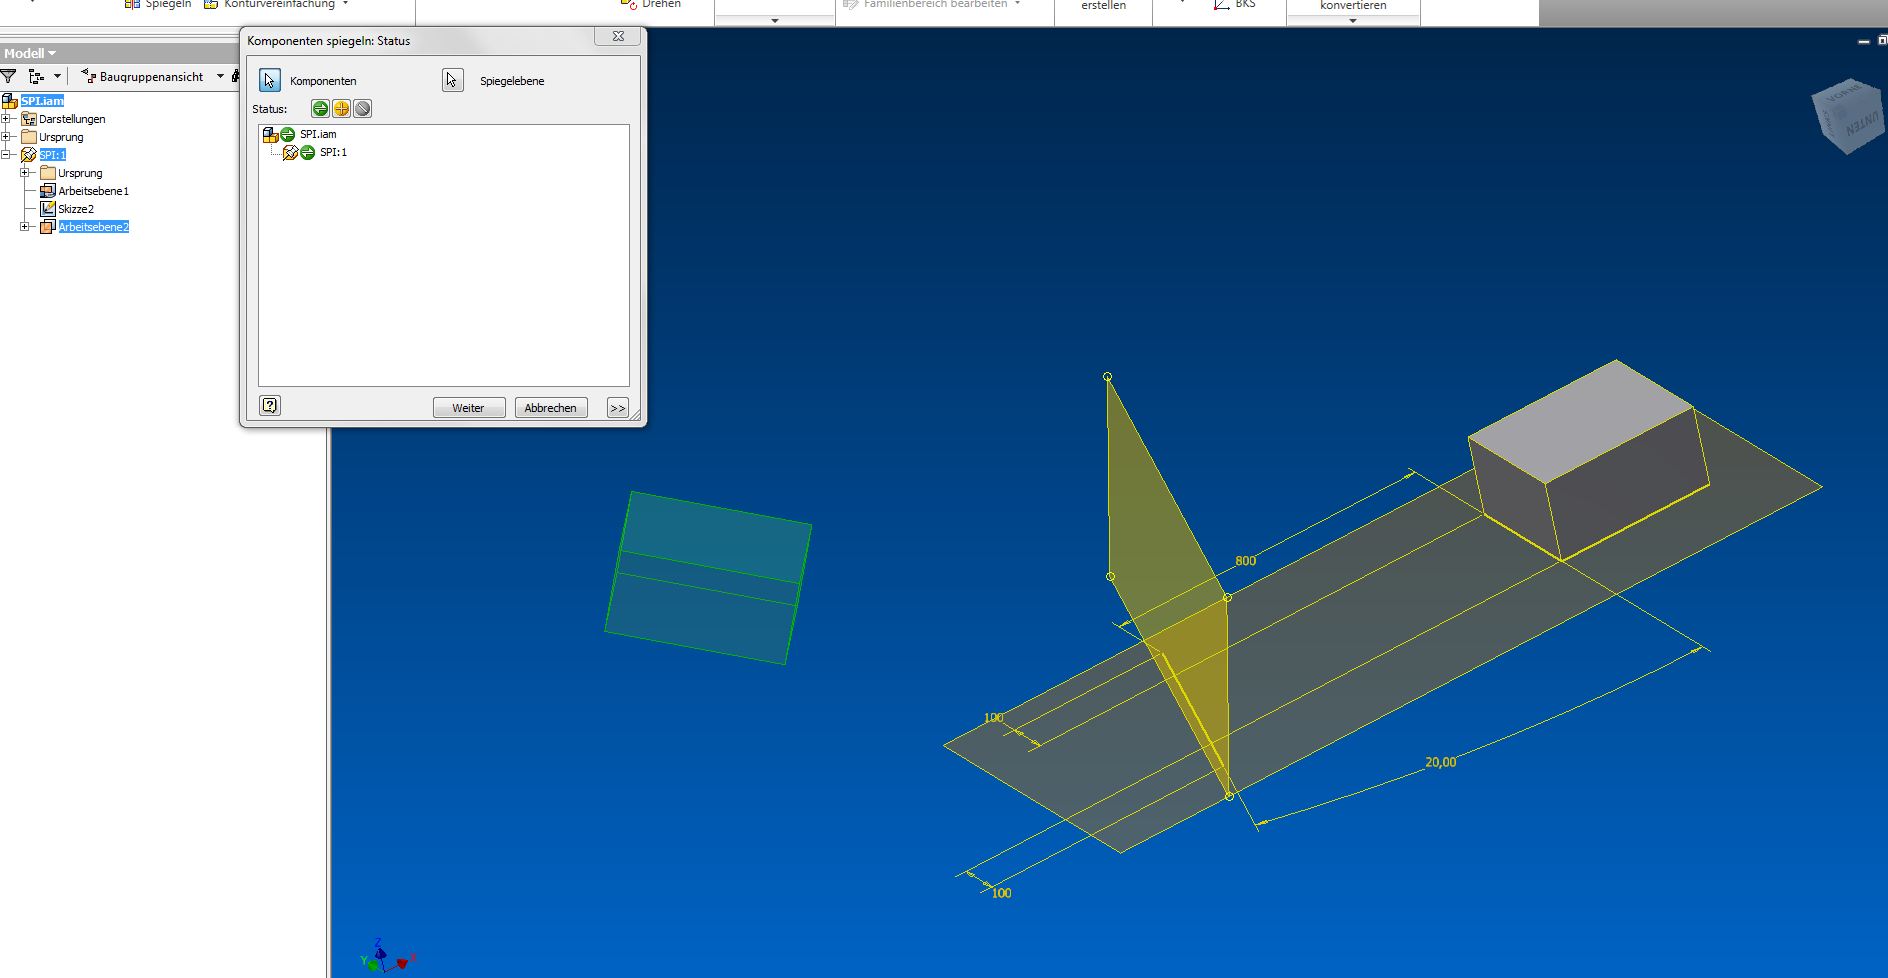Click the Arbeitsebene1 work plane icon
The width and height of the screenshot is (1888, 978).
point(47,191)
